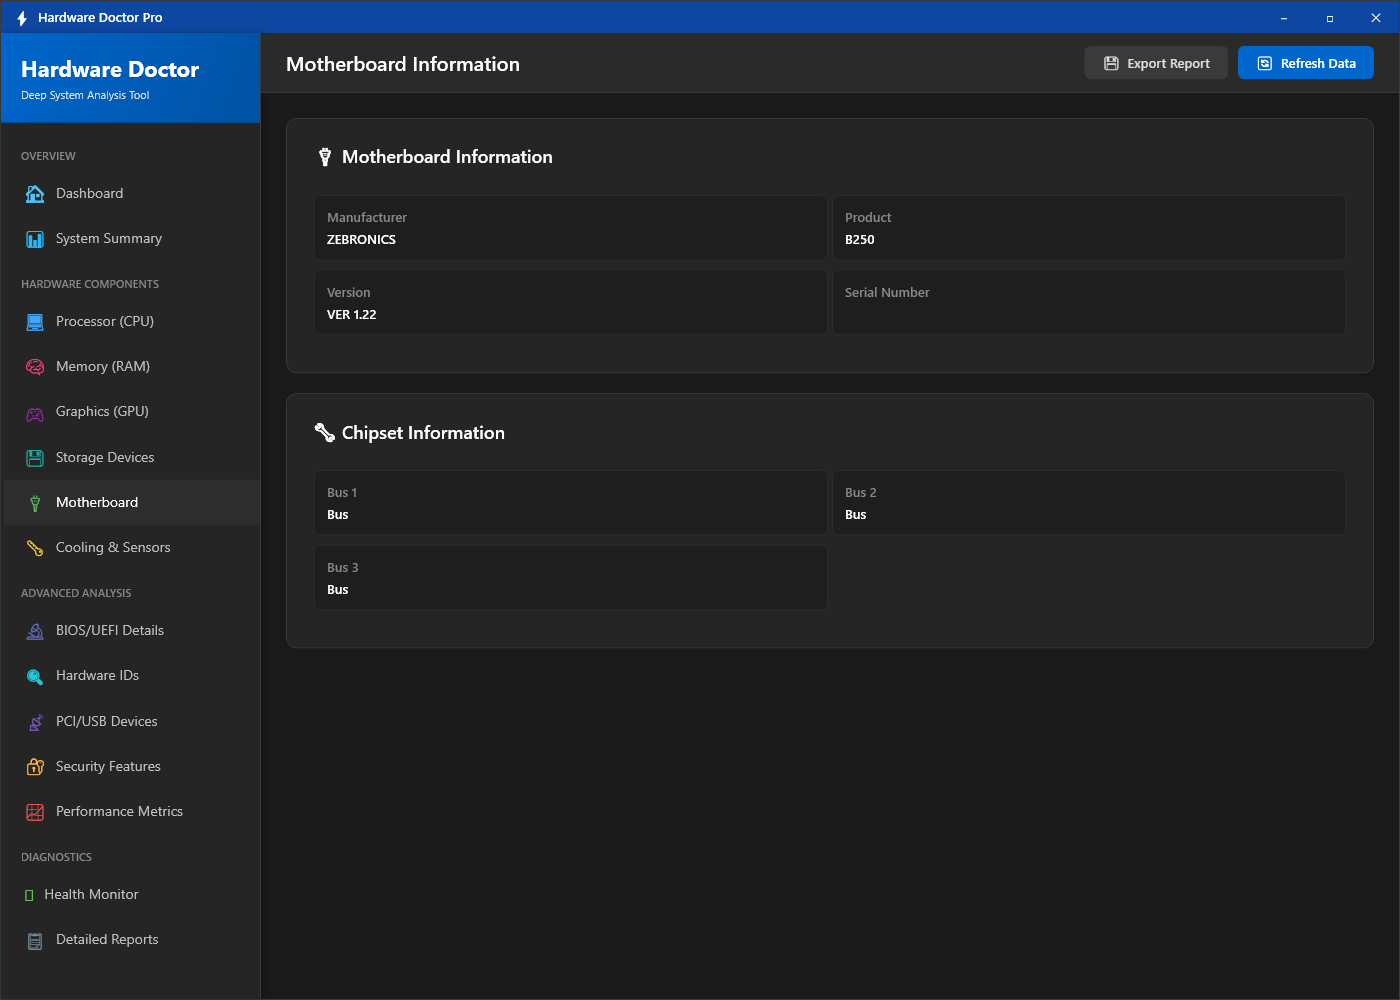This screenshot has height=1000, width=1400.
Task: Select the Product B250 field
Action: pos(1089,228)
